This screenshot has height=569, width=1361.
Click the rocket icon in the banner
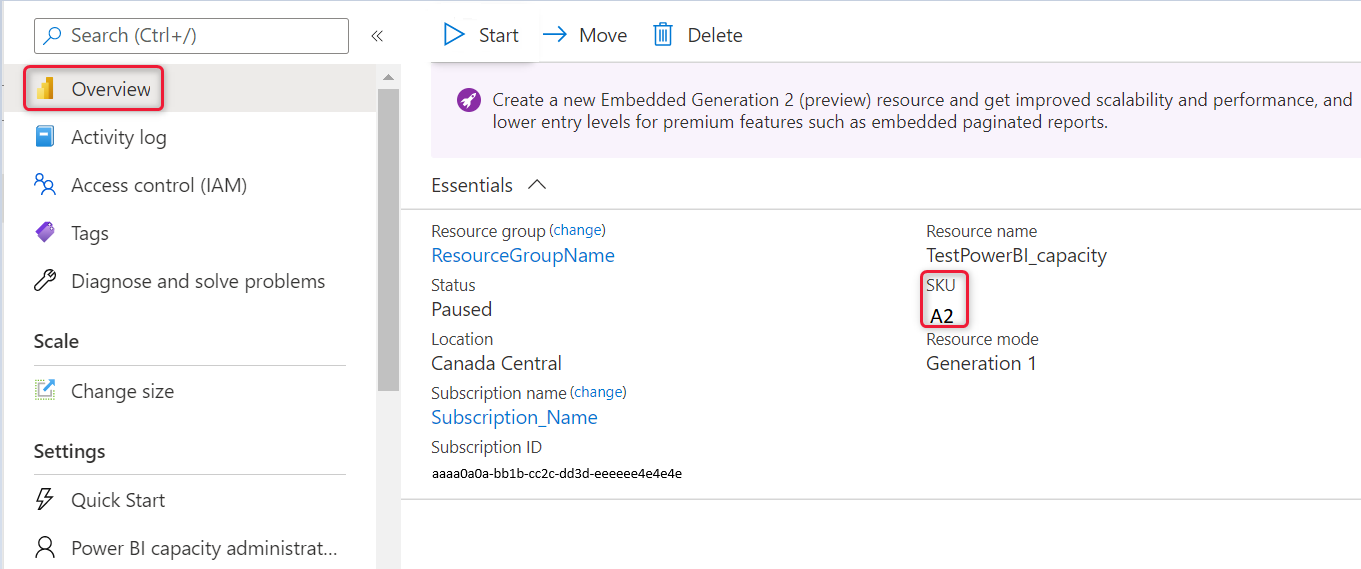pyautogui.click(x=468, y=100)
